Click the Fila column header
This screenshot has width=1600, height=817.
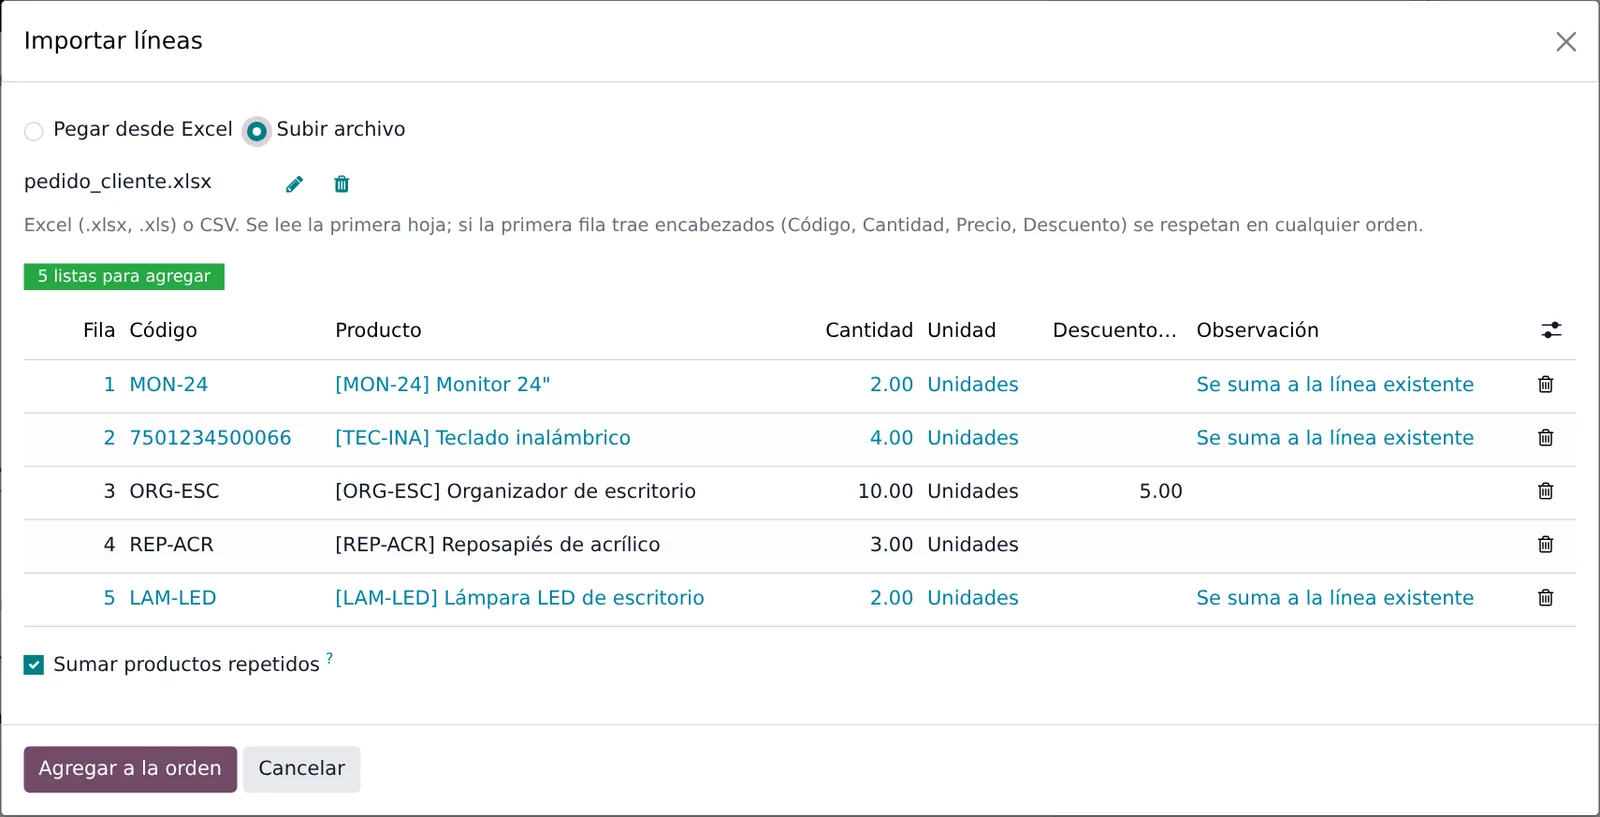99,330
